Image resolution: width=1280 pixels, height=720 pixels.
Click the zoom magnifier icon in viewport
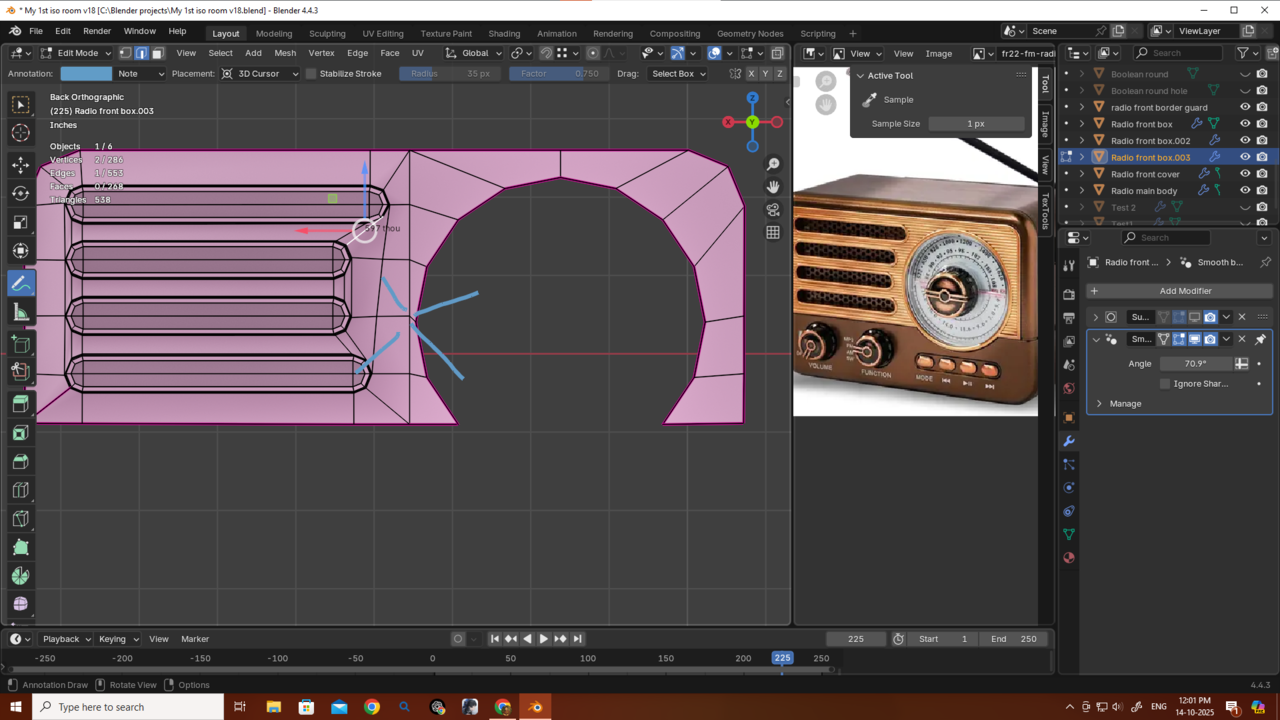pos(773,164)
